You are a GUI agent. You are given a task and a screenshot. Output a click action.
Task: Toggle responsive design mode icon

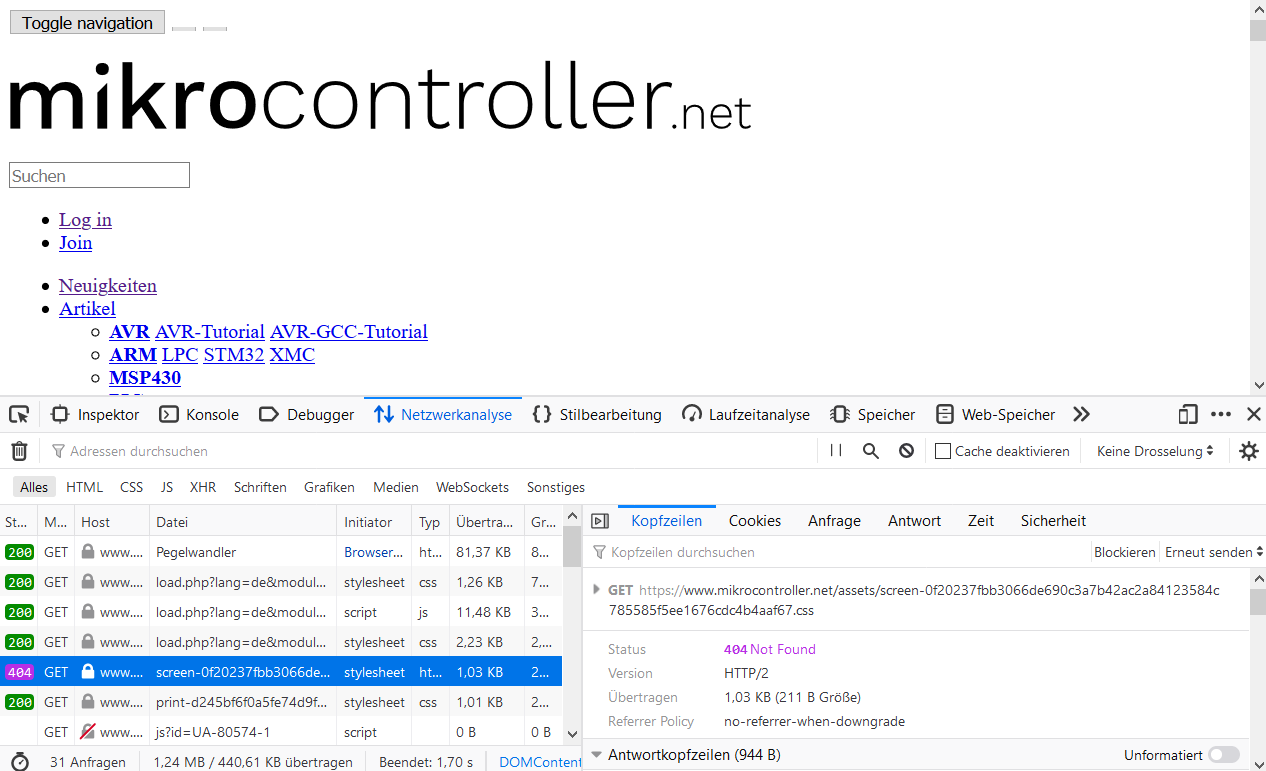pyautogui.click(x=1188, y=414)
